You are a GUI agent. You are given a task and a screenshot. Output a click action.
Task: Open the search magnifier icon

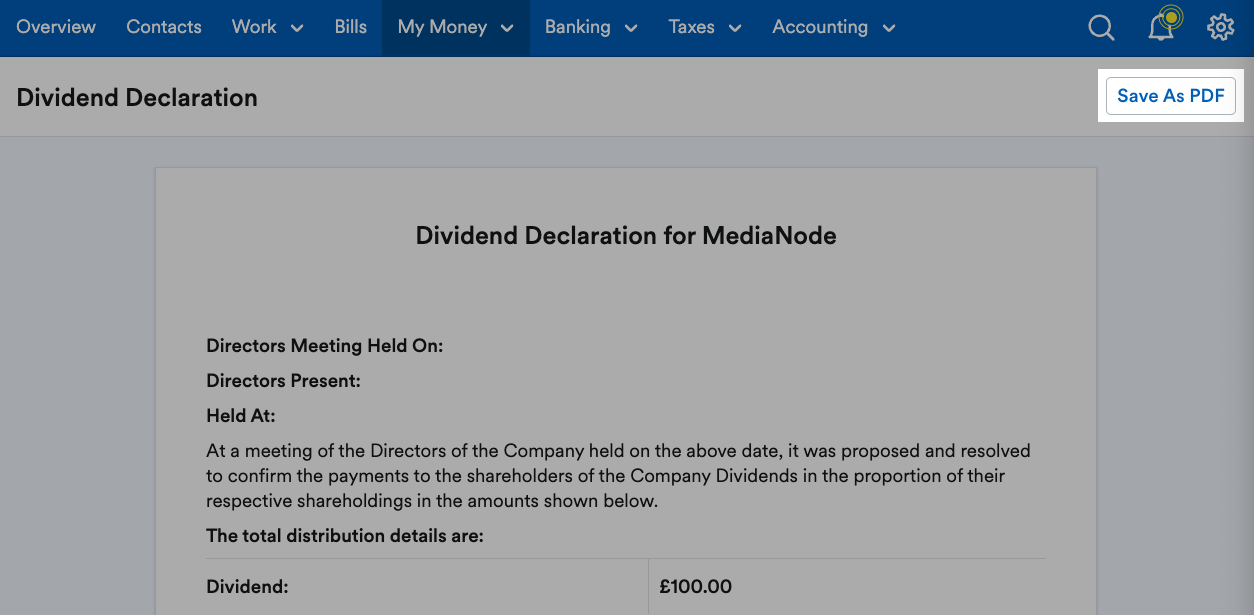[x=1101, y=28]
